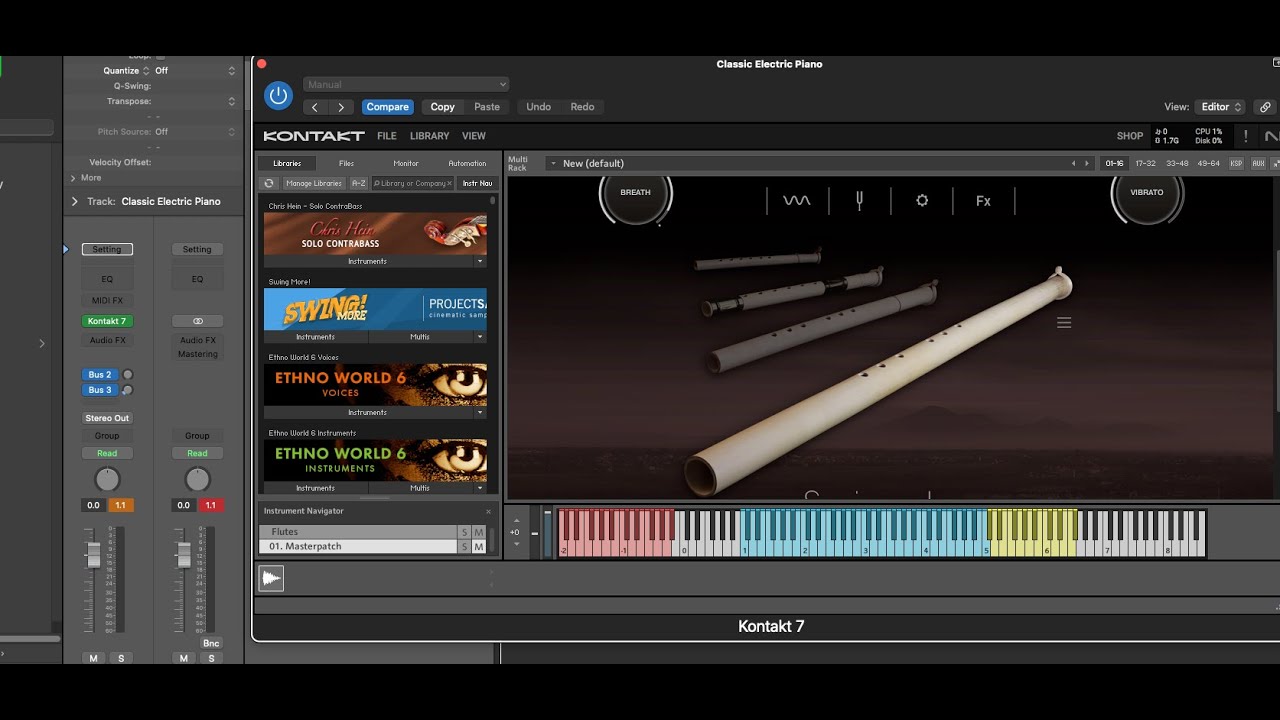Click the Kontakt 7 instrument slot
Viewport: 1280px width, 720px height.
107,321
